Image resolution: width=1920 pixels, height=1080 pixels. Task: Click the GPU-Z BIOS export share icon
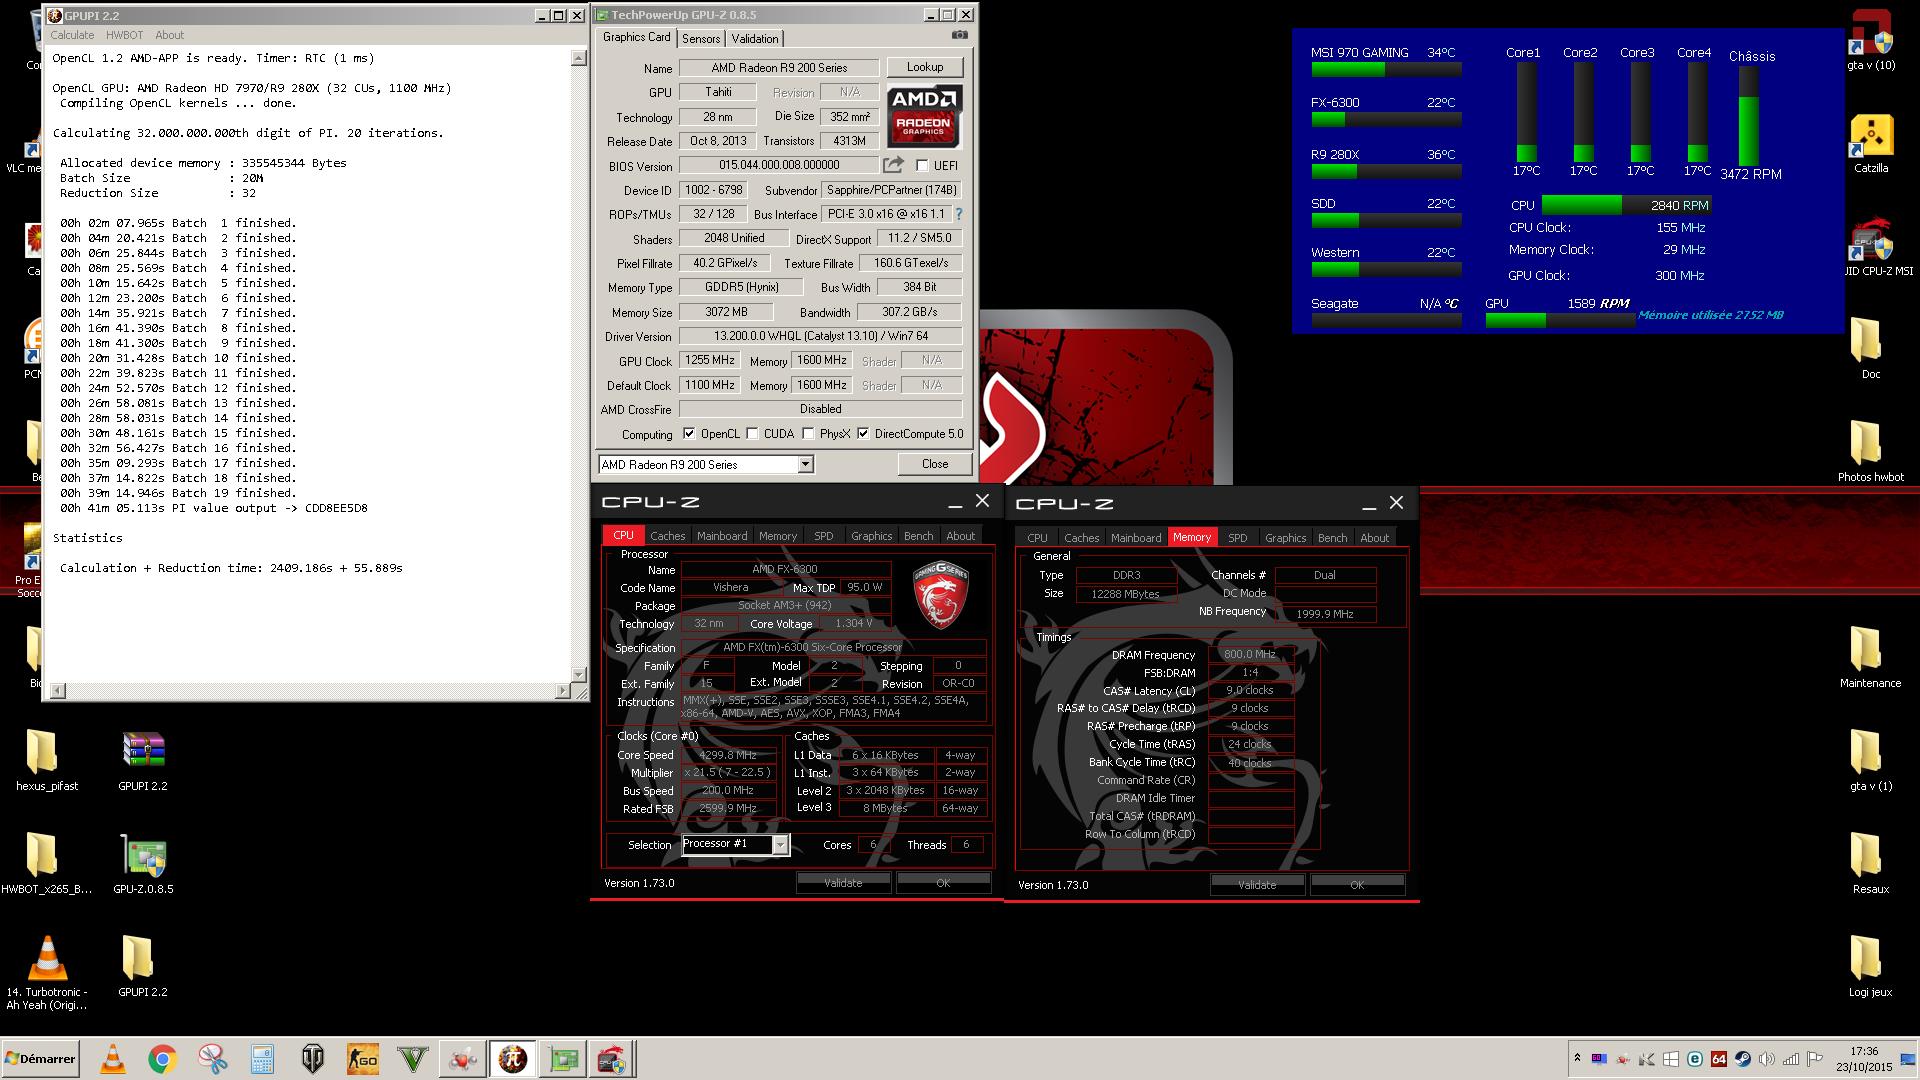[893, 165]
